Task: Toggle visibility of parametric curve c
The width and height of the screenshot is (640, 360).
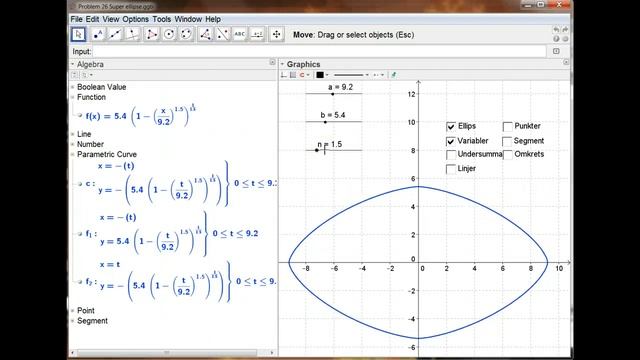Action: click(80, 184)
